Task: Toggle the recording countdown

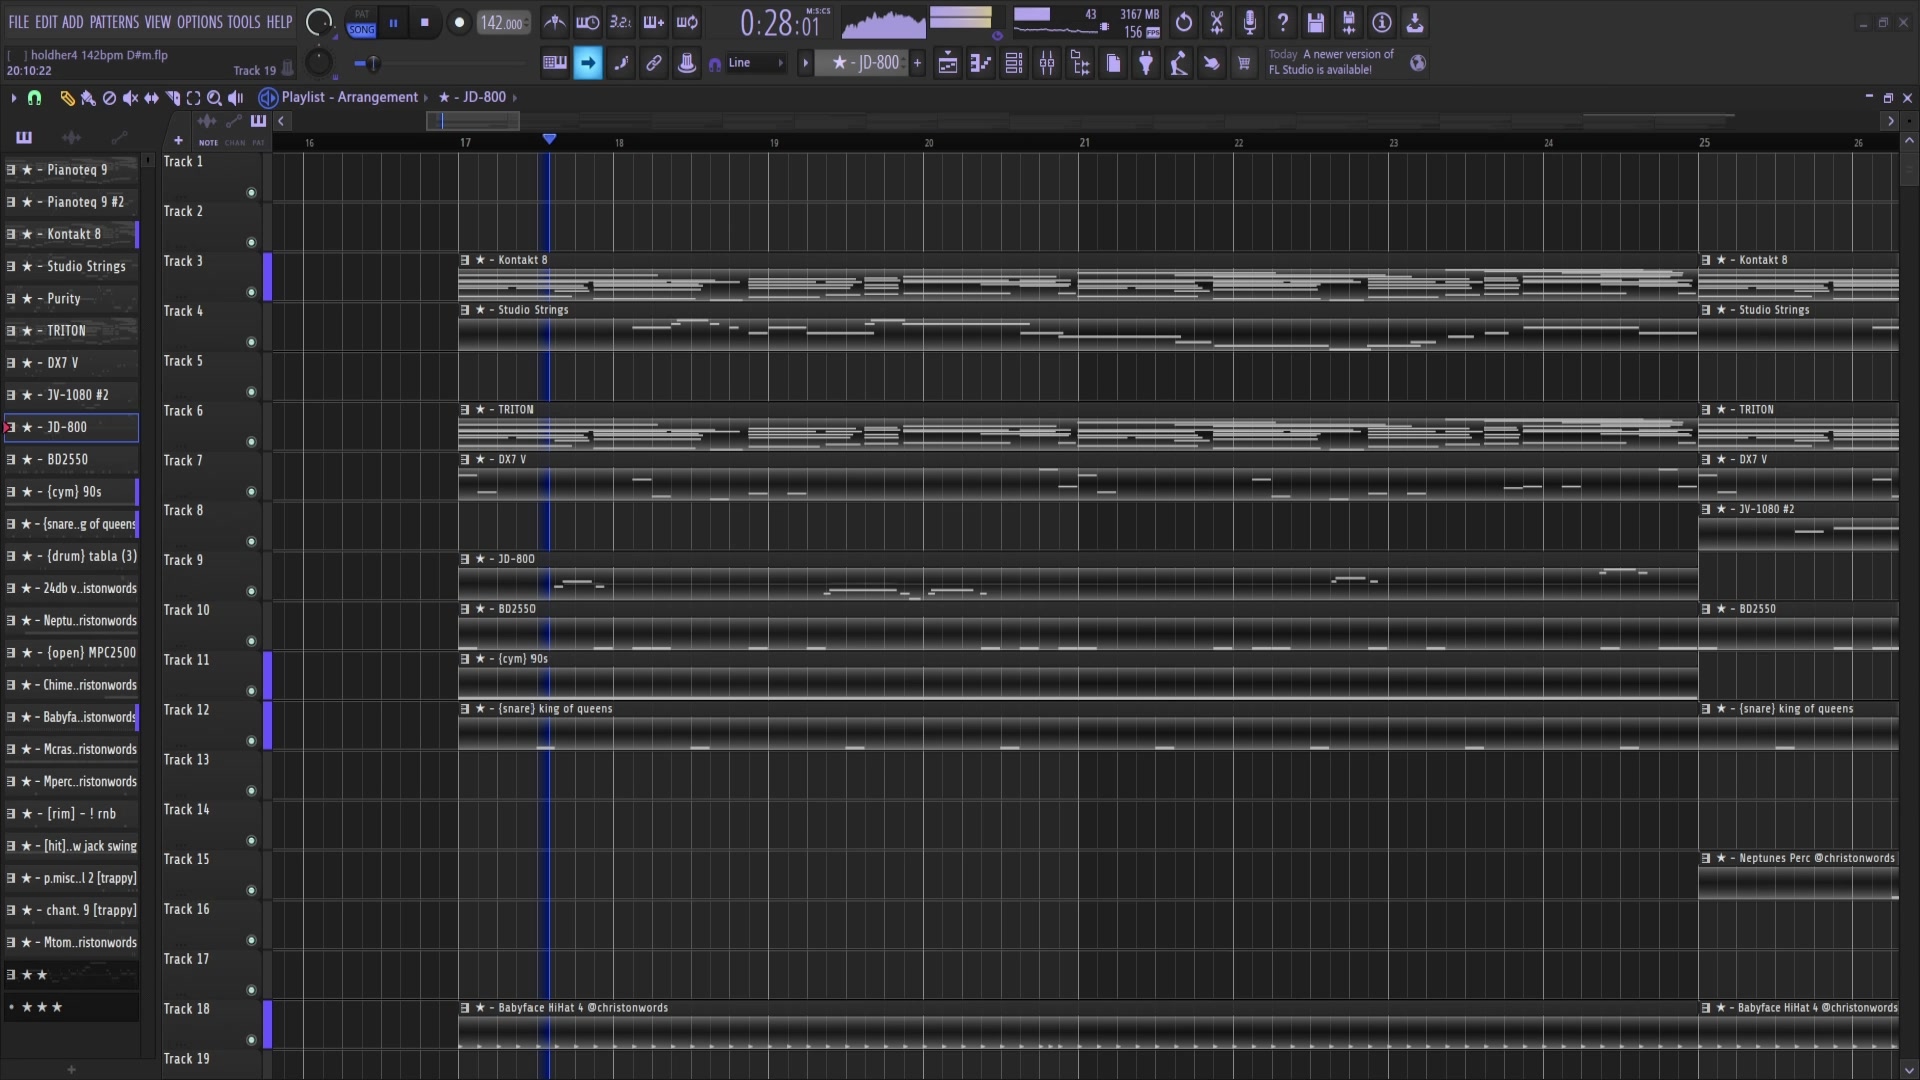Action: [621, 22]
